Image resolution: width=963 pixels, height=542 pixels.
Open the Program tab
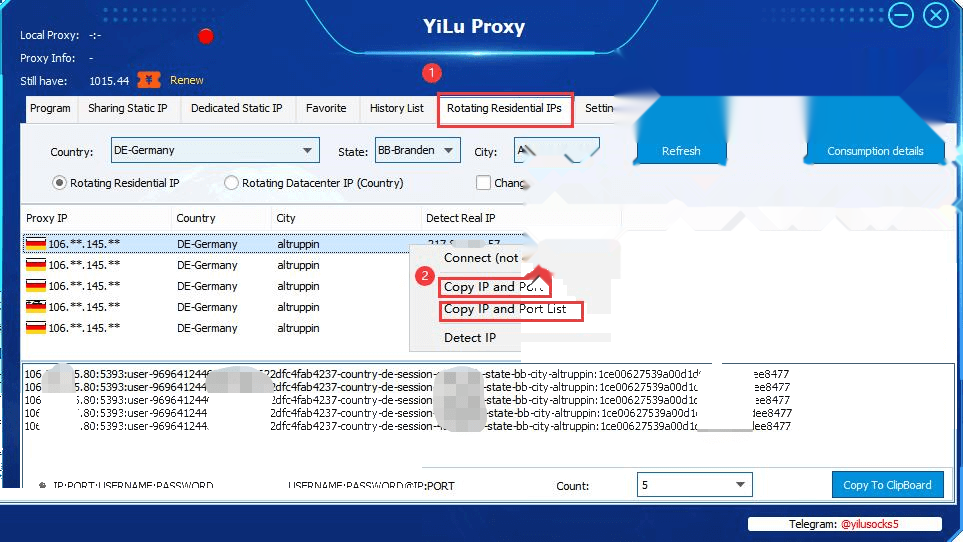pos(50,109)
